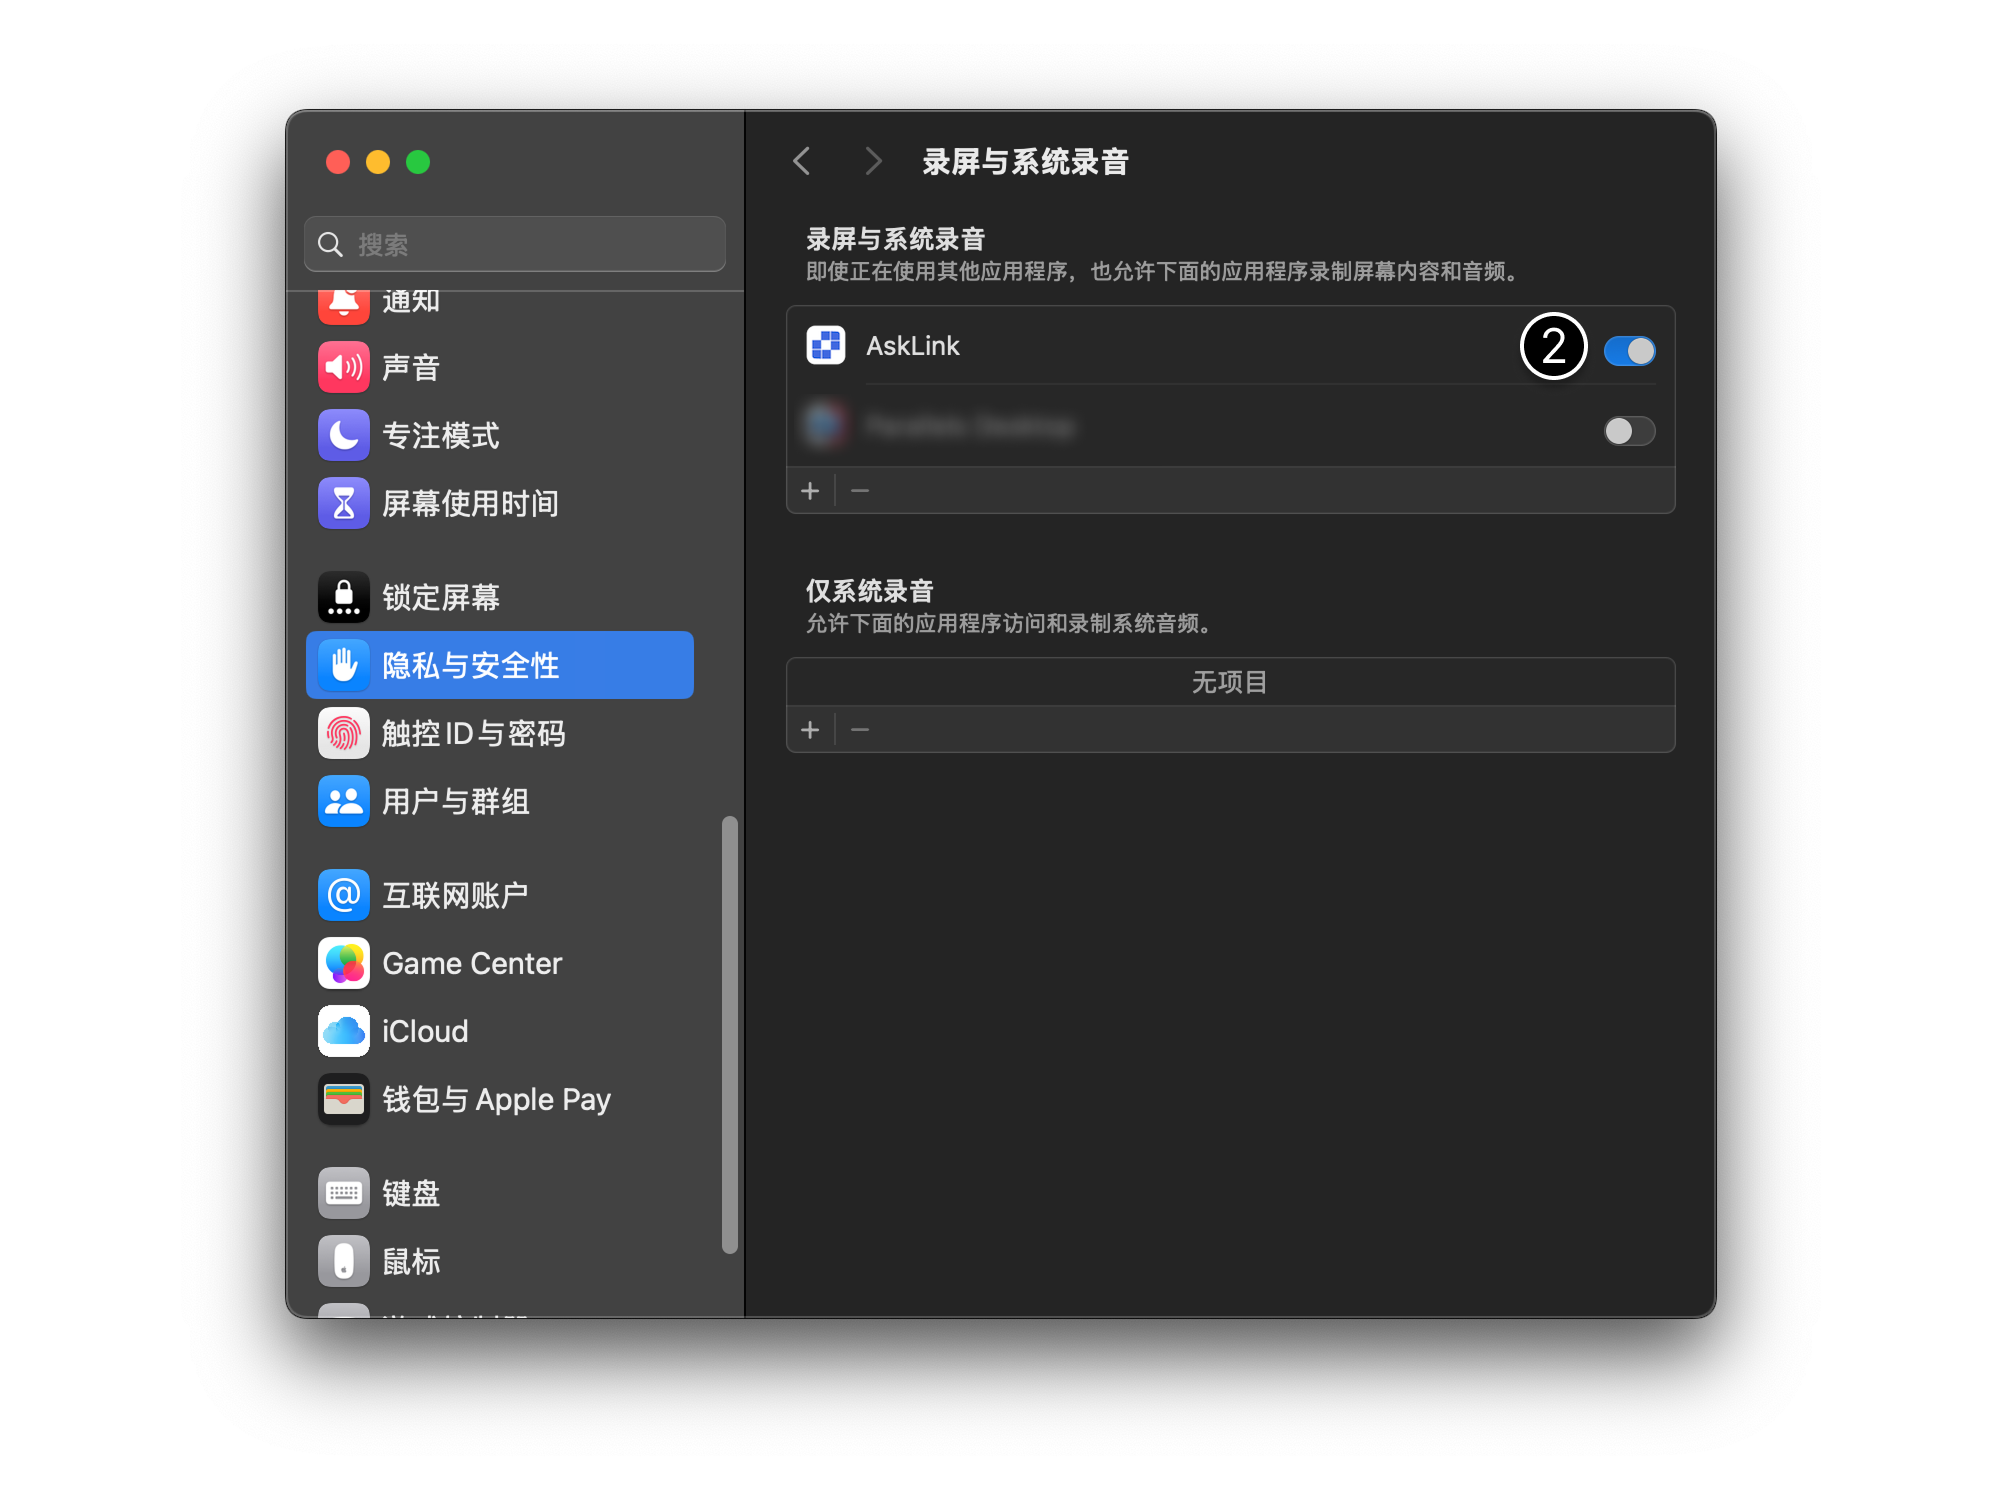This screenshot has width=2000, height=1500.
Task: Add an app to 仅系统录音 list
Action: (x=810, y=729)
